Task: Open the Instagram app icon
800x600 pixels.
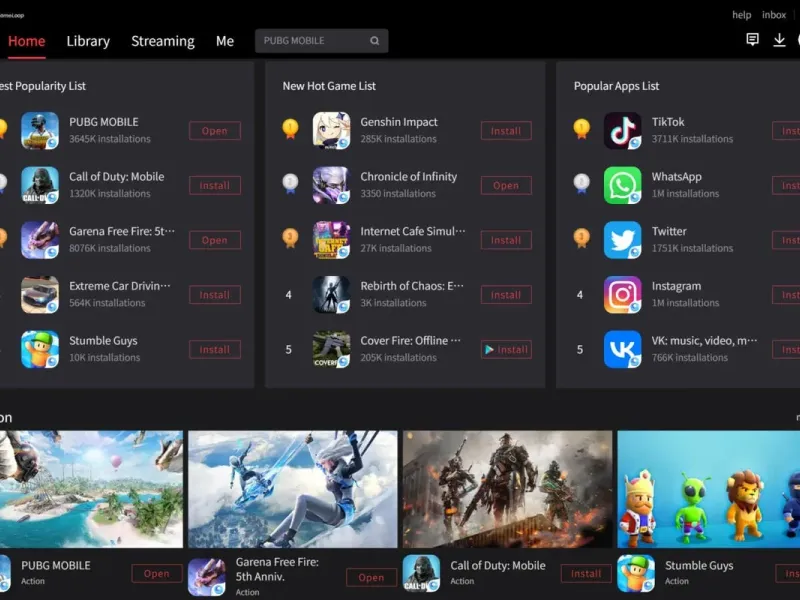Action: point(622,294)
